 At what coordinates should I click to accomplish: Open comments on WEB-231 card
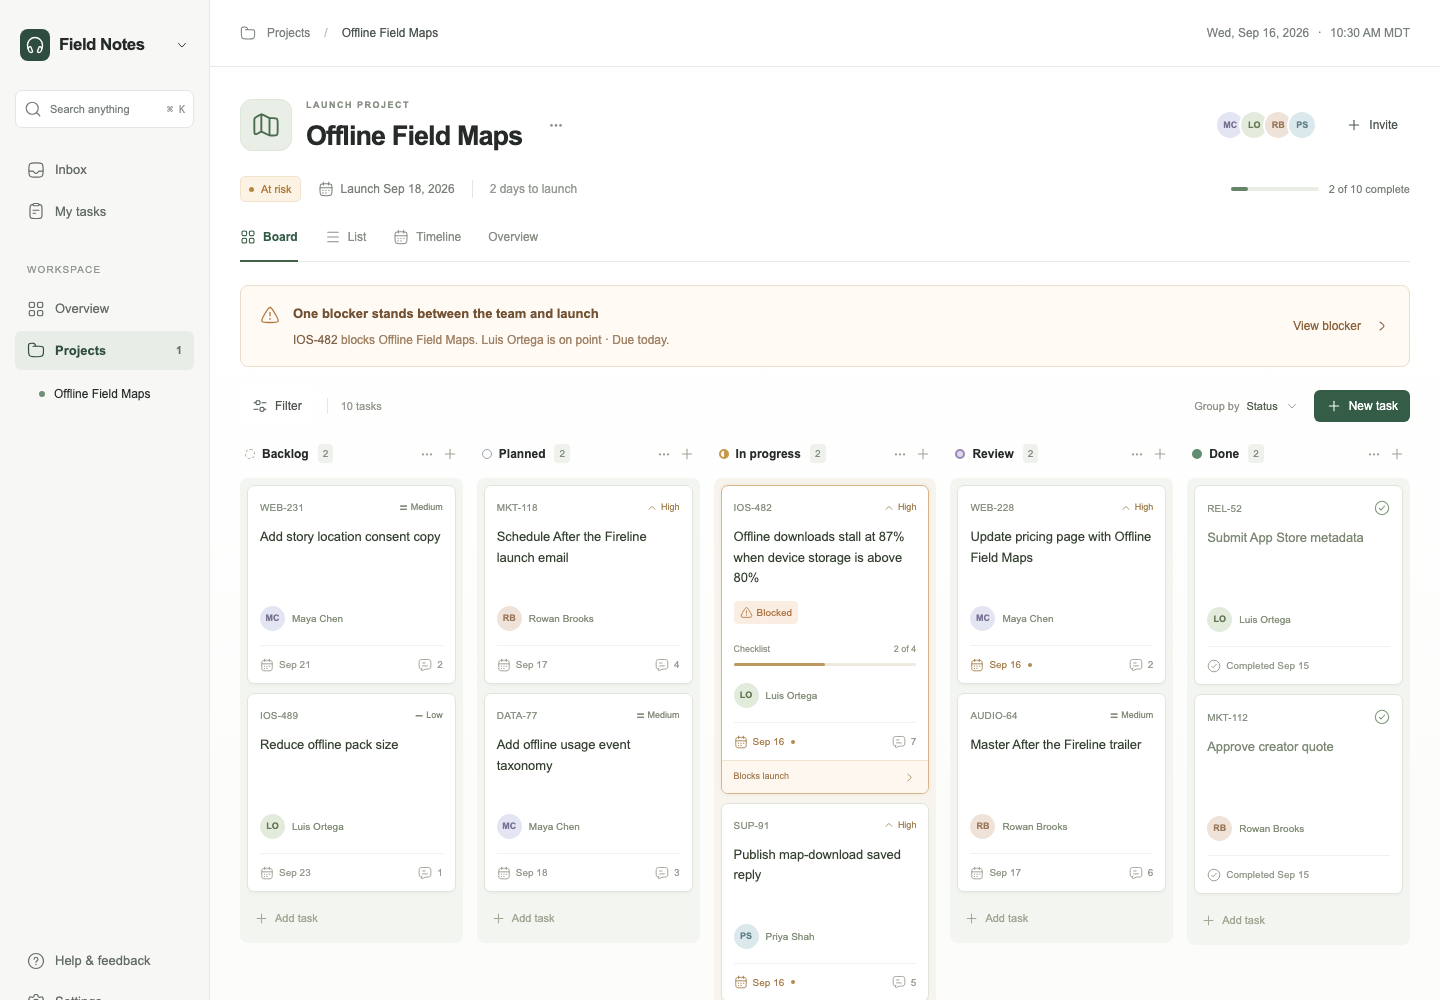coord(430,665)
